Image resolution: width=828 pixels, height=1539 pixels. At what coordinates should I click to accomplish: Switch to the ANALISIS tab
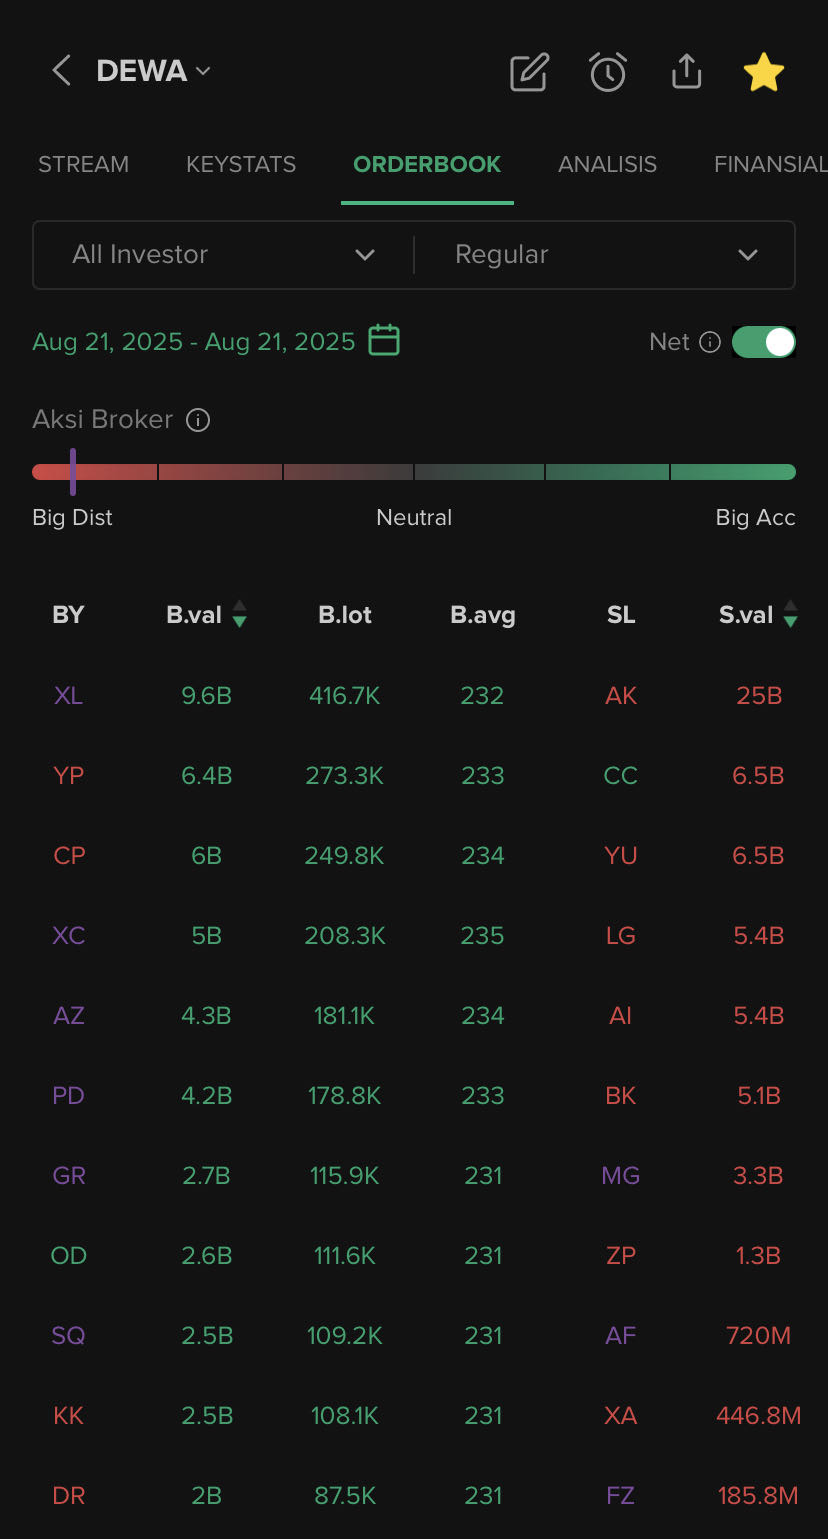(x=607, y=164)
